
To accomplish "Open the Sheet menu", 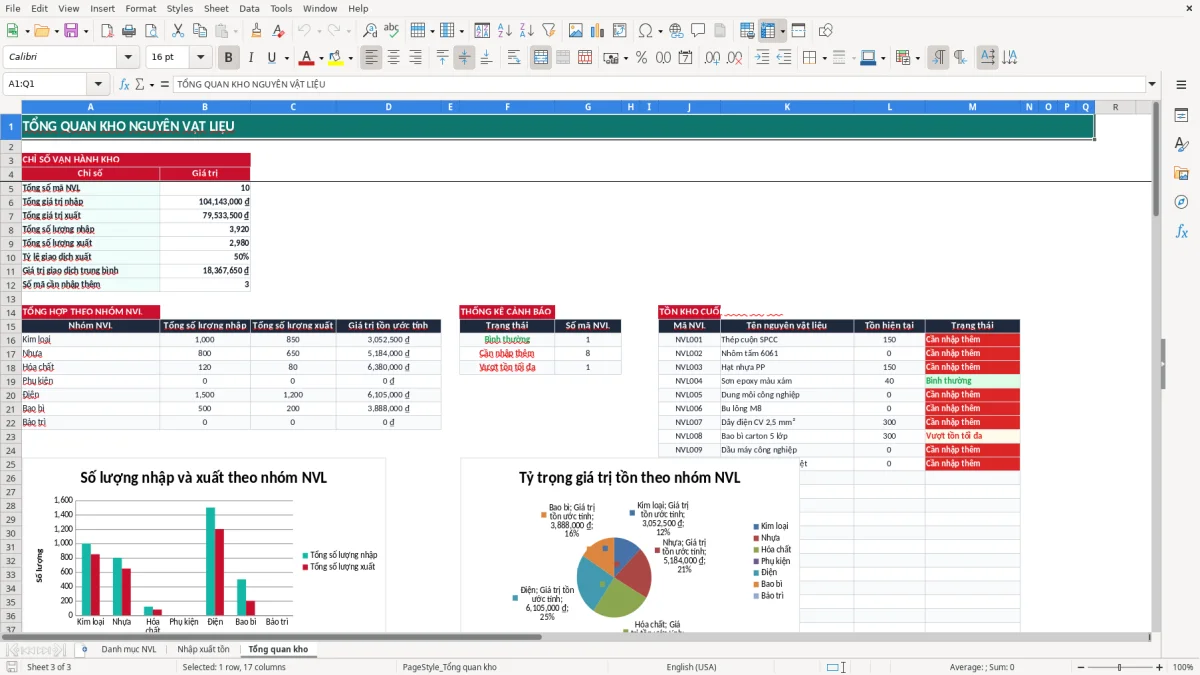I will [216, 8].
